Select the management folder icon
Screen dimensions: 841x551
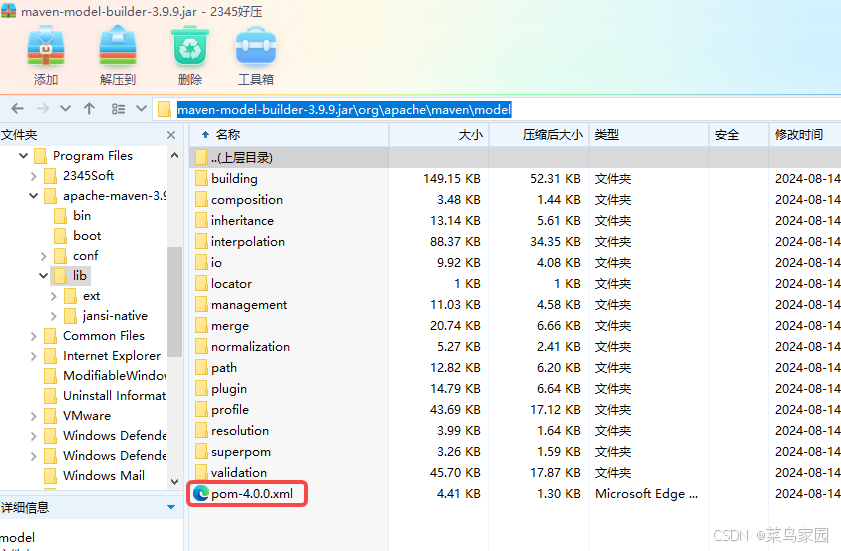(201, 304)
